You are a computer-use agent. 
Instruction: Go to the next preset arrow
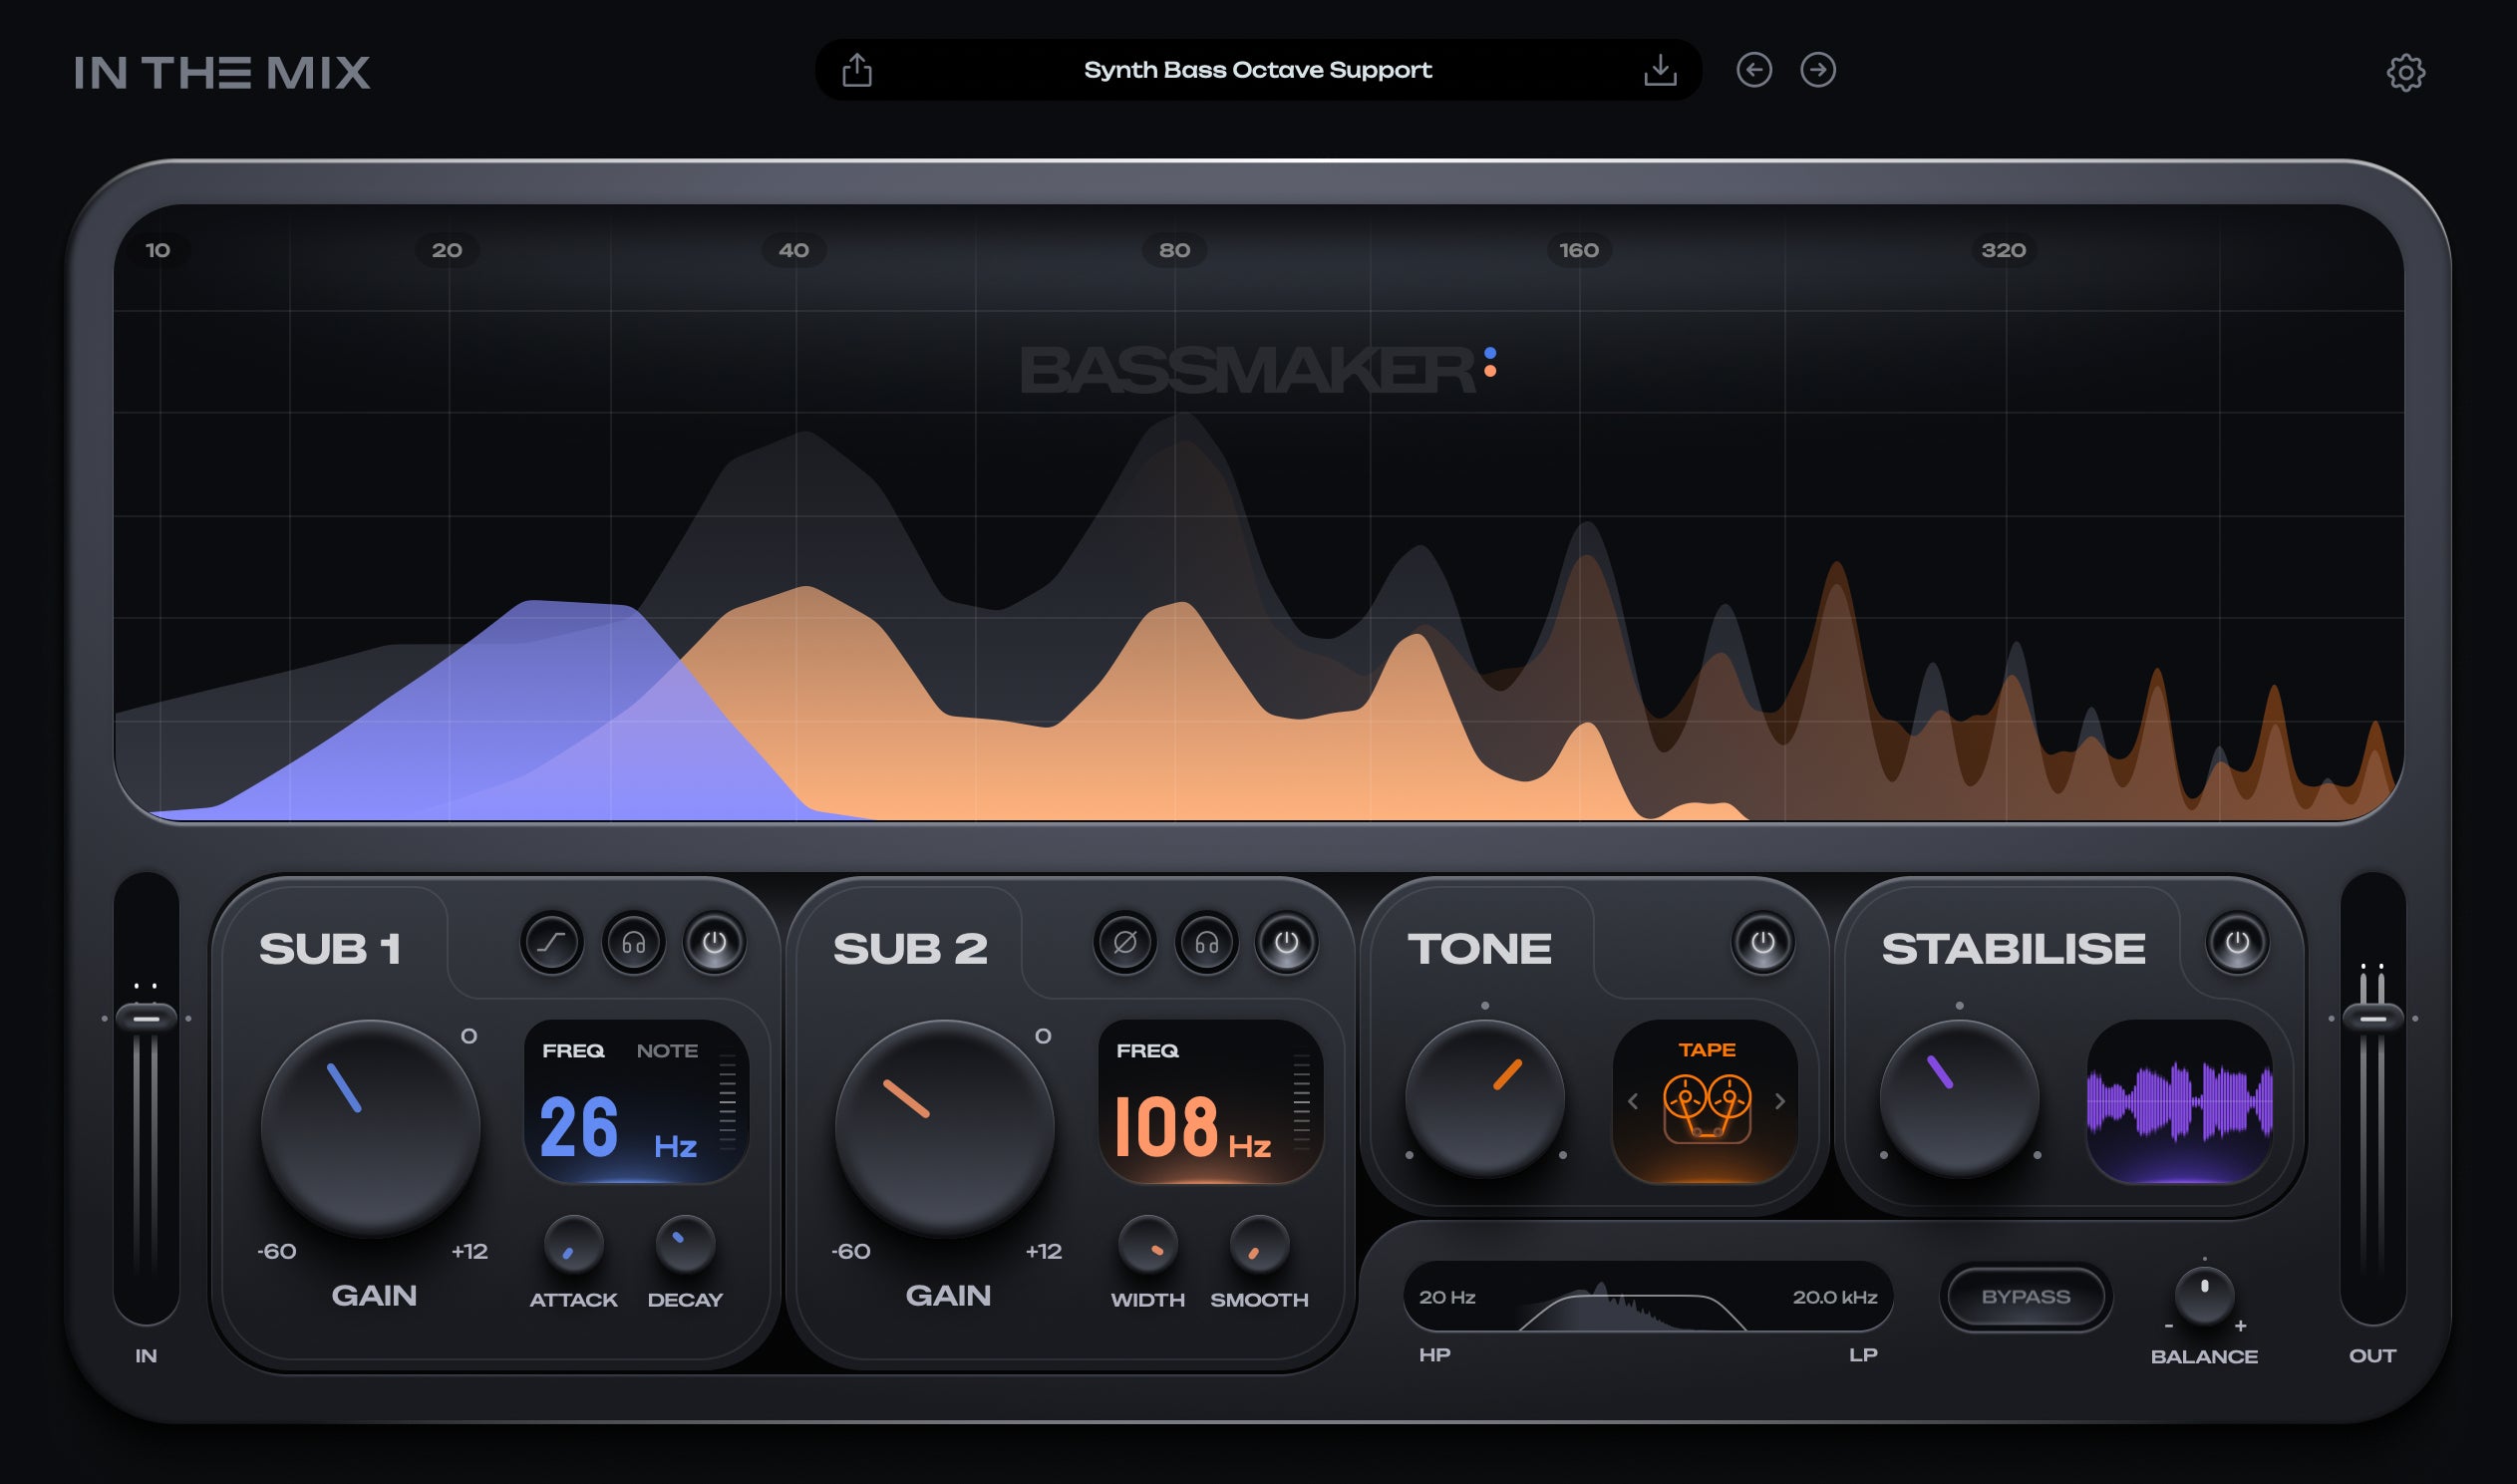tap(1818, 70)
